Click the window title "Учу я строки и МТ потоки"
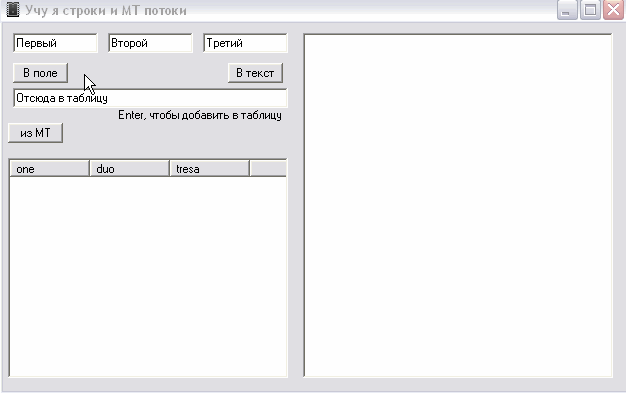Viewport: 626px width, 393px height. pyautogui.click(x=106, y=10)
